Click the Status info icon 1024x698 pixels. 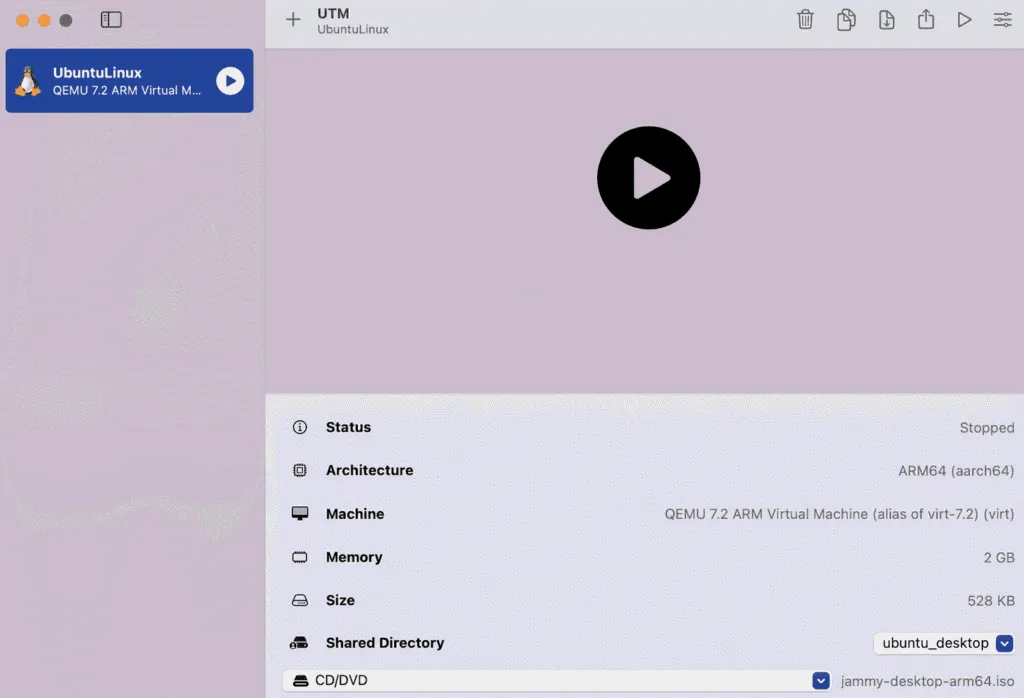click(300, 427)
